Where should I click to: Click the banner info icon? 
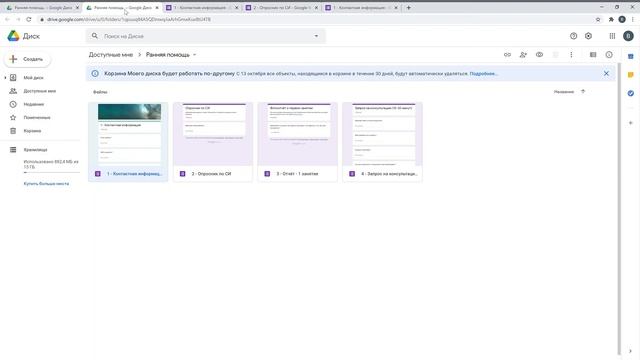pos(95,73)
